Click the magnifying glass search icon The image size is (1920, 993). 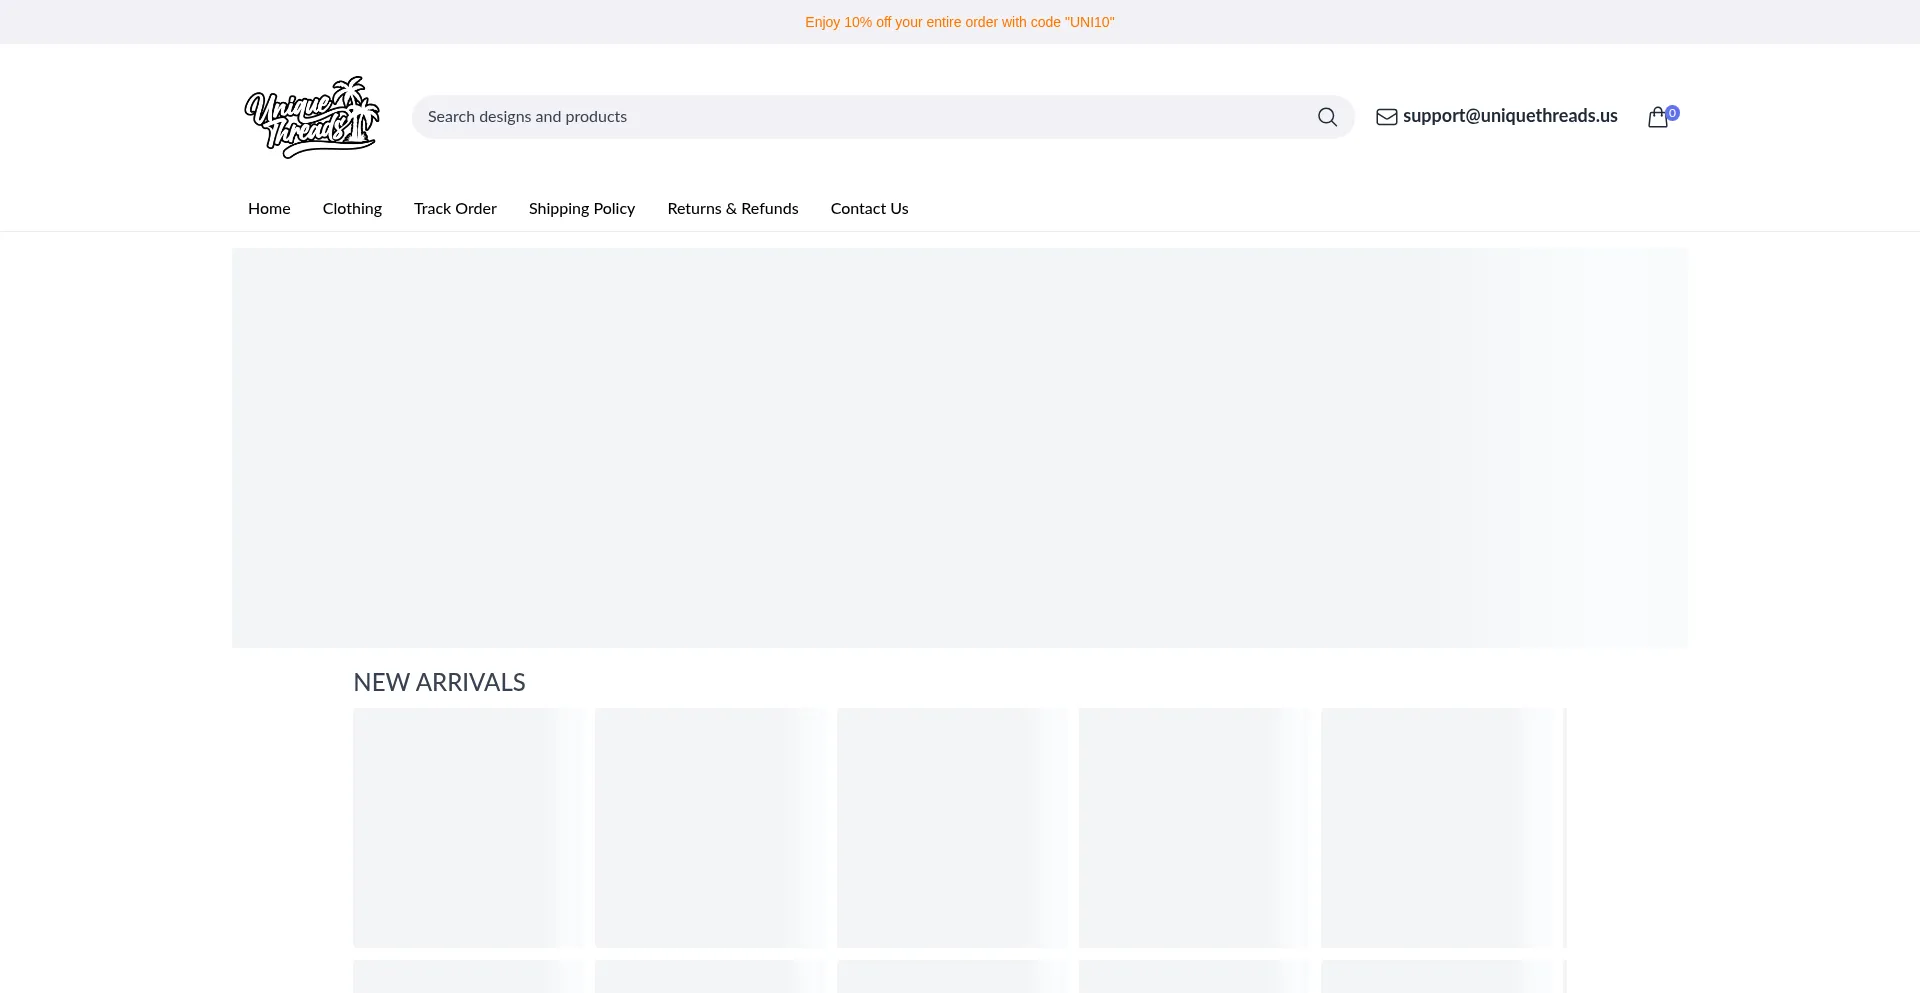click(x=1327, y=117)
